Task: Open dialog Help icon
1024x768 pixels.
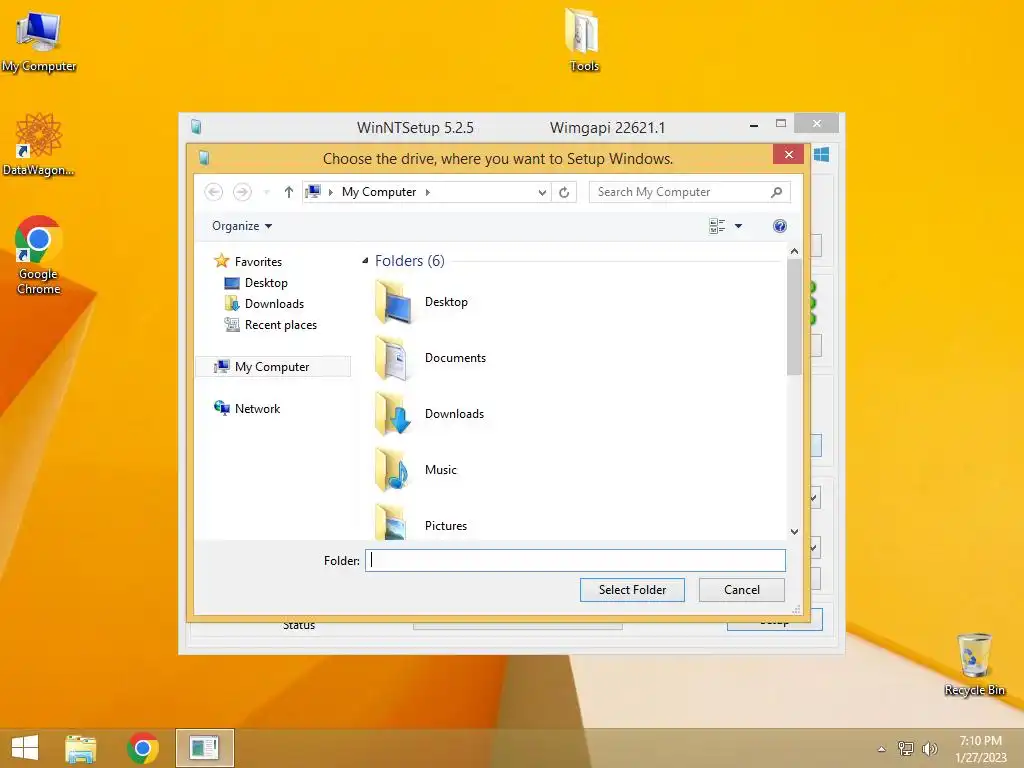Action: coord(780,226)
